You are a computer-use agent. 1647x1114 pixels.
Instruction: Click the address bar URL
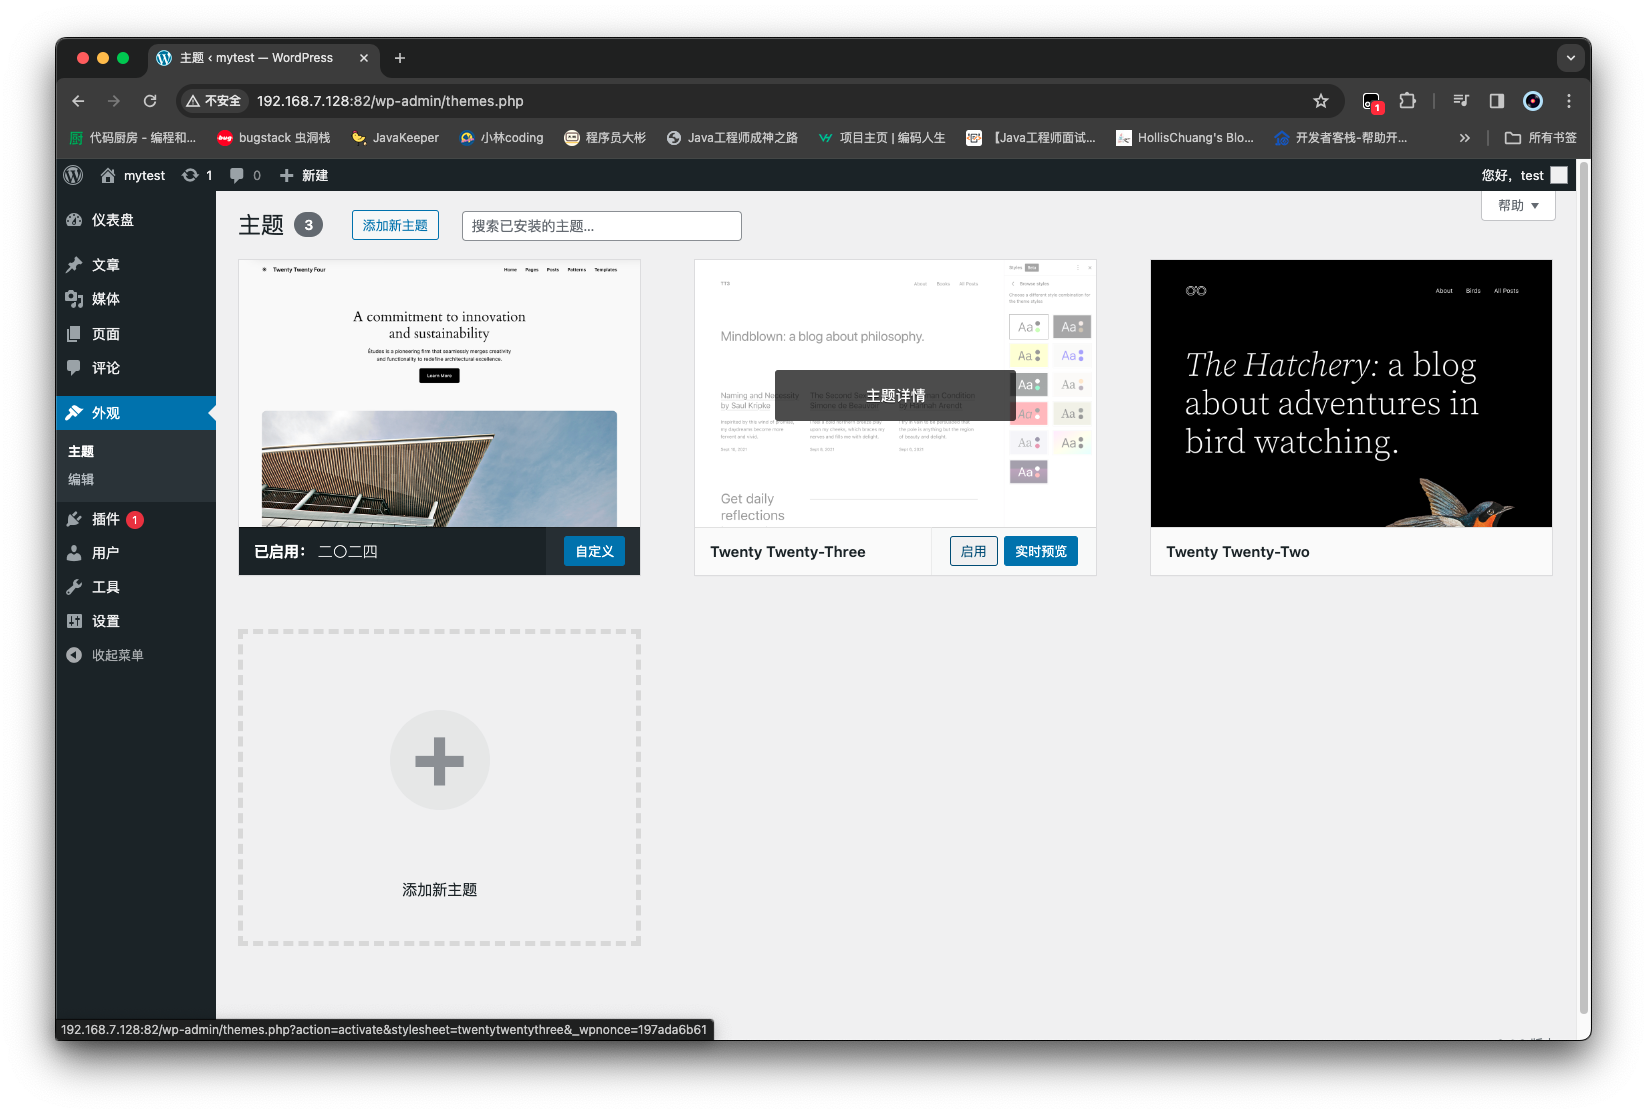point(390,101)
